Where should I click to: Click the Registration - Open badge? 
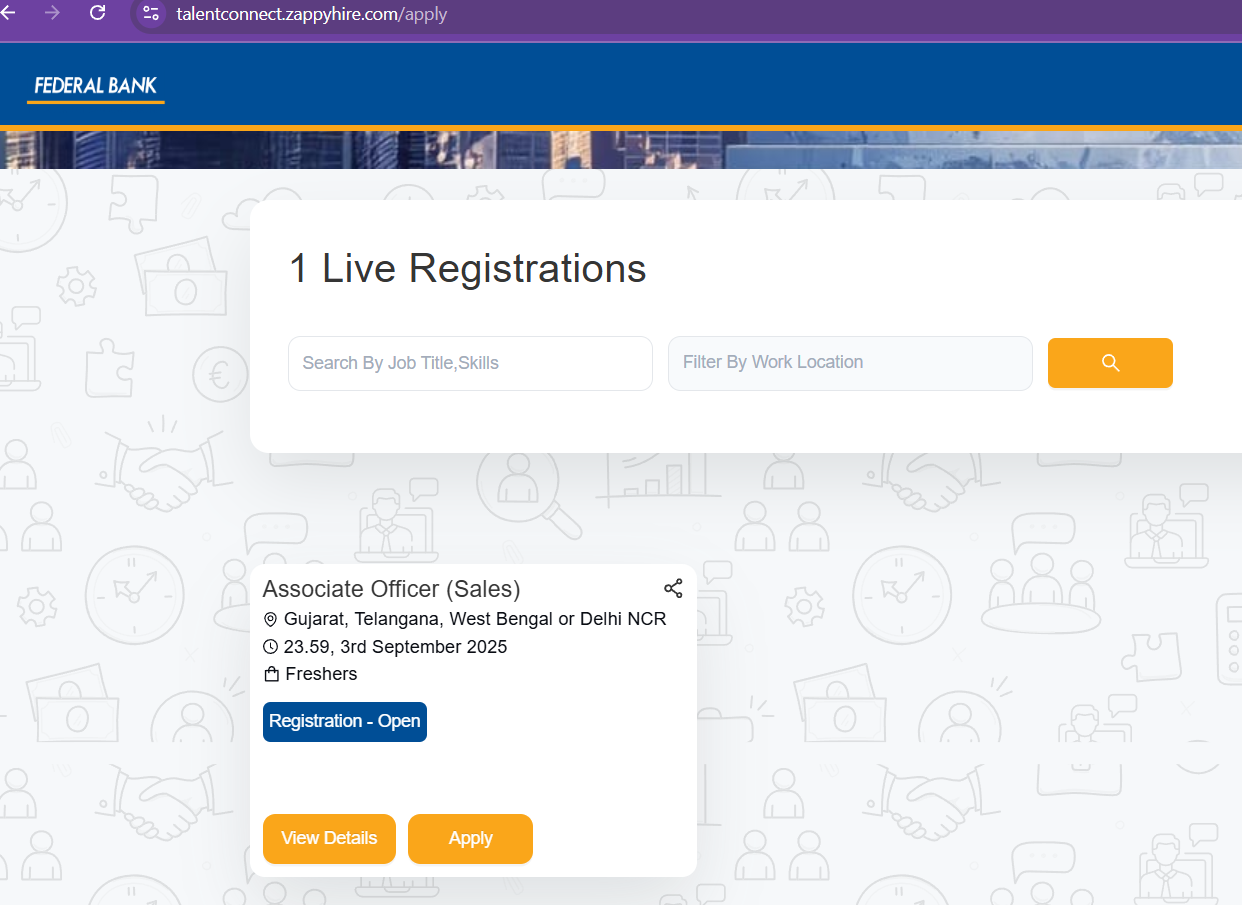click(x=345, y=722)
